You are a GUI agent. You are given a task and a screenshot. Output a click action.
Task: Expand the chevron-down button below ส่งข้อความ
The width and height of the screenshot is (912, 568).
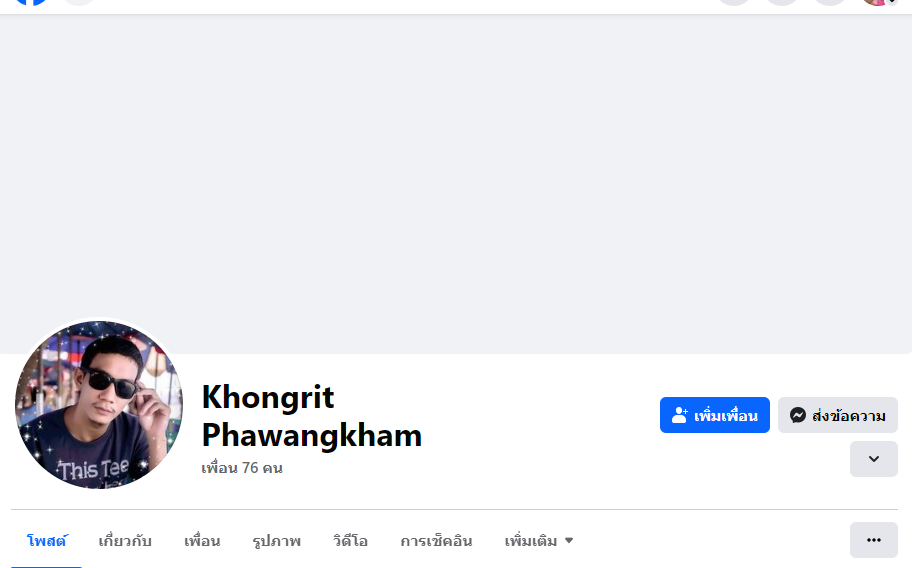click(x=874, y=459)
